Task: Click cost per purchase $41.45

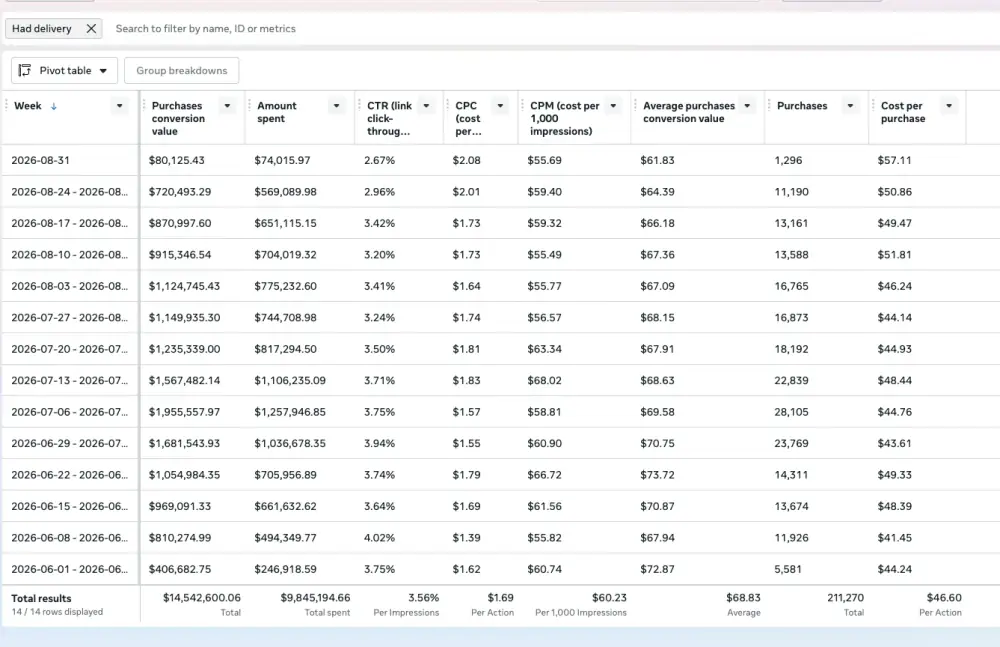Action: 895,537
